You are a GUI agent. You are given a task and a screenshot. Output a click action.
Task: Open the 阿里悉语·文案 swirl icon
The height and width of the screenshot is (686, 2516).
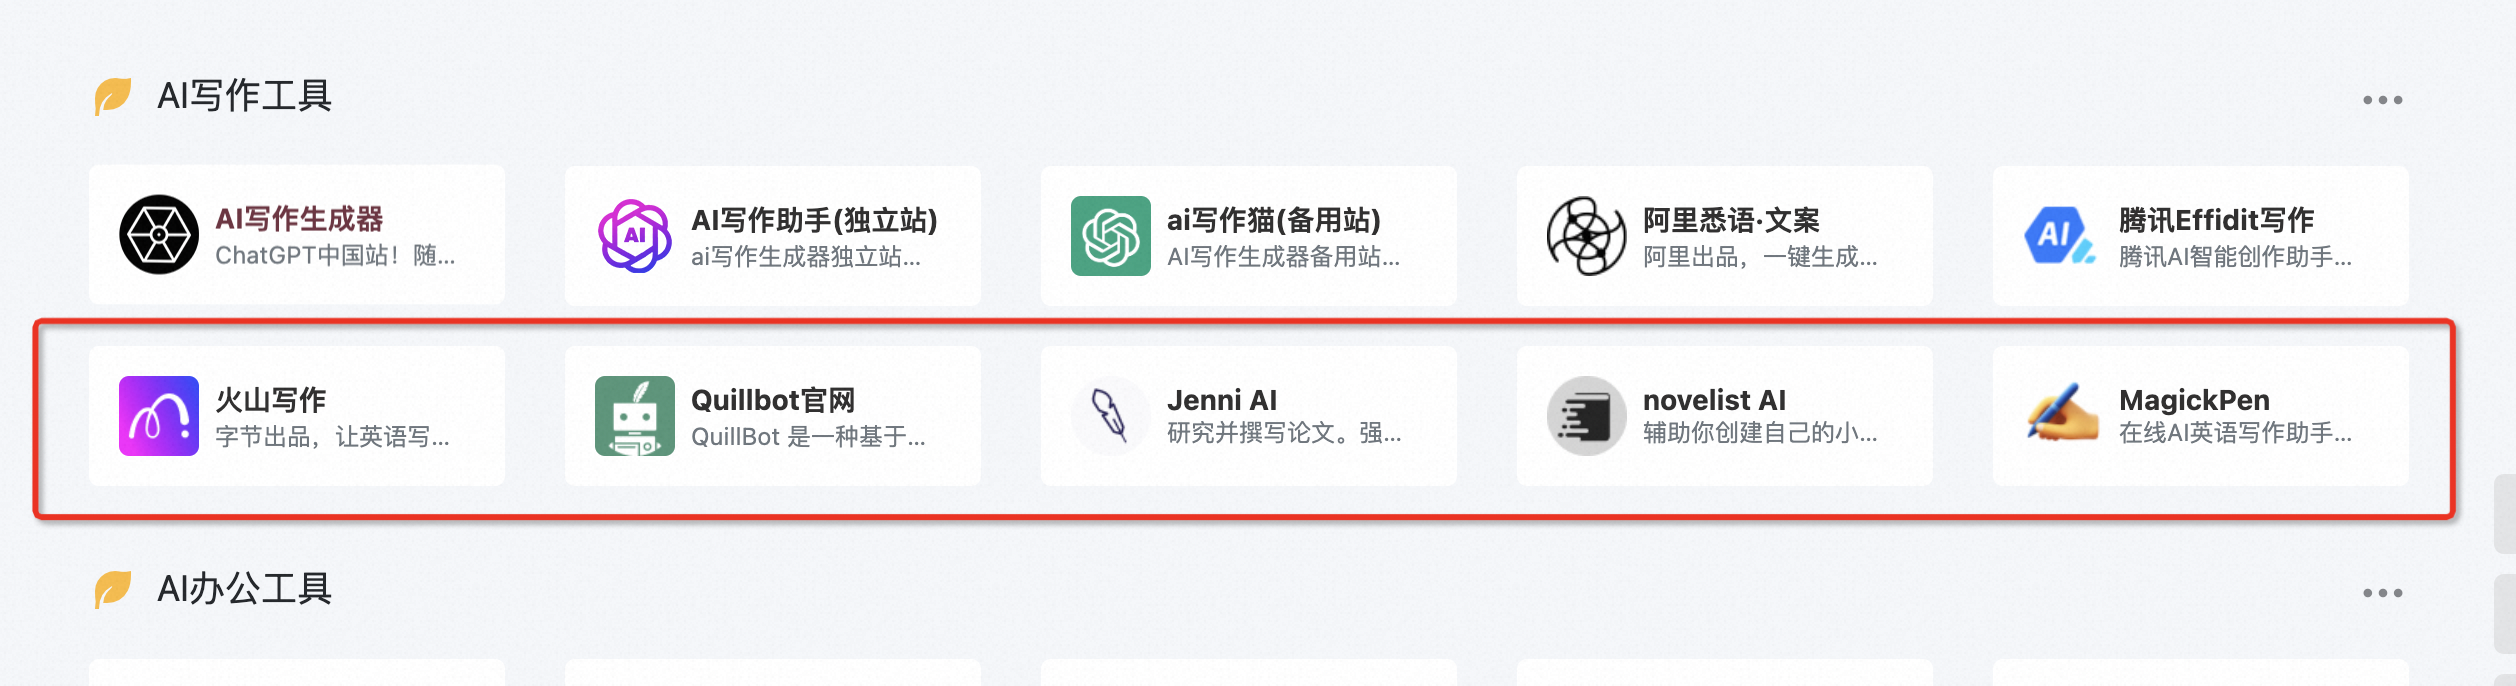[1586, 236]
